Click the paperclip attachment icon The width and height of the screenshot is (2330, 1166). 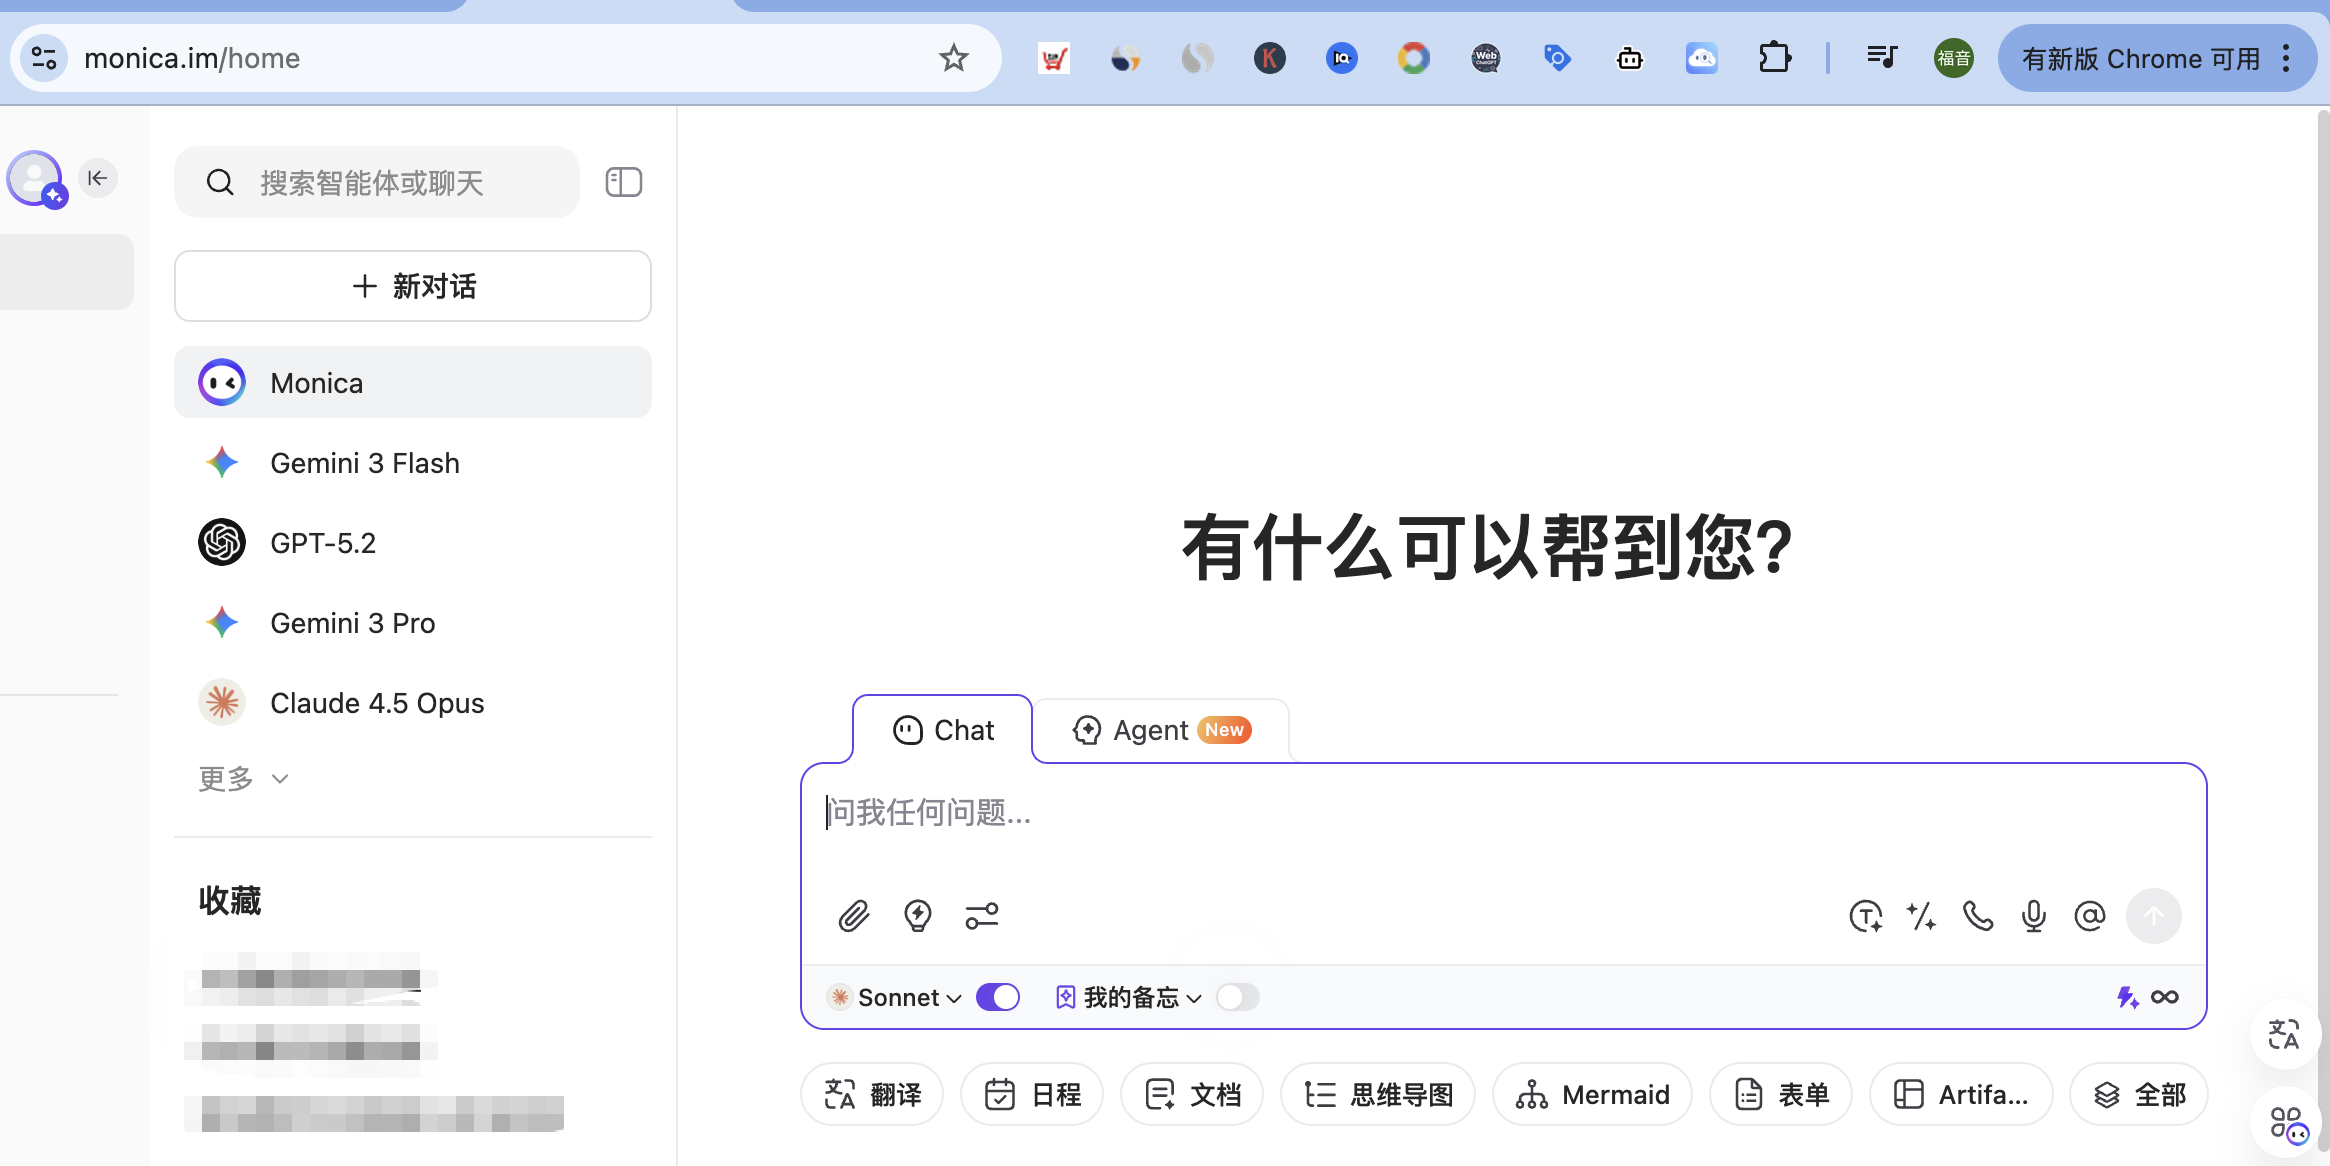[x=853, y=916]
